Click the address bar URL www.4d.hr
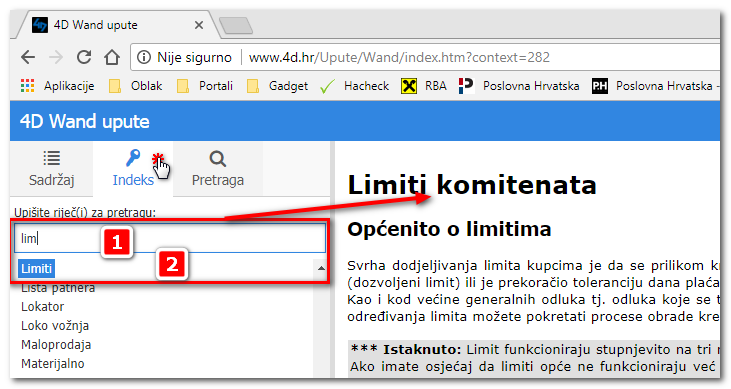Viewport: 731px width, 389px height. click(x=399, y=57)
